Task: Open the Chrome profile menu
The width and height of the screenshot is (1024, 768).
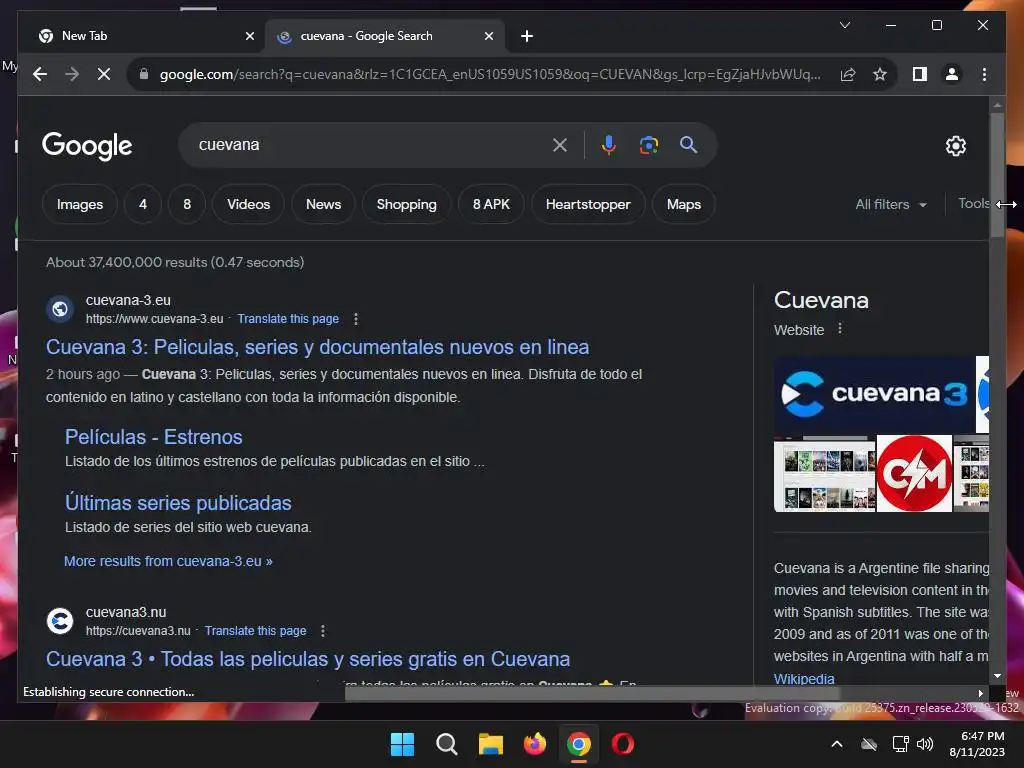Action: 952,74
